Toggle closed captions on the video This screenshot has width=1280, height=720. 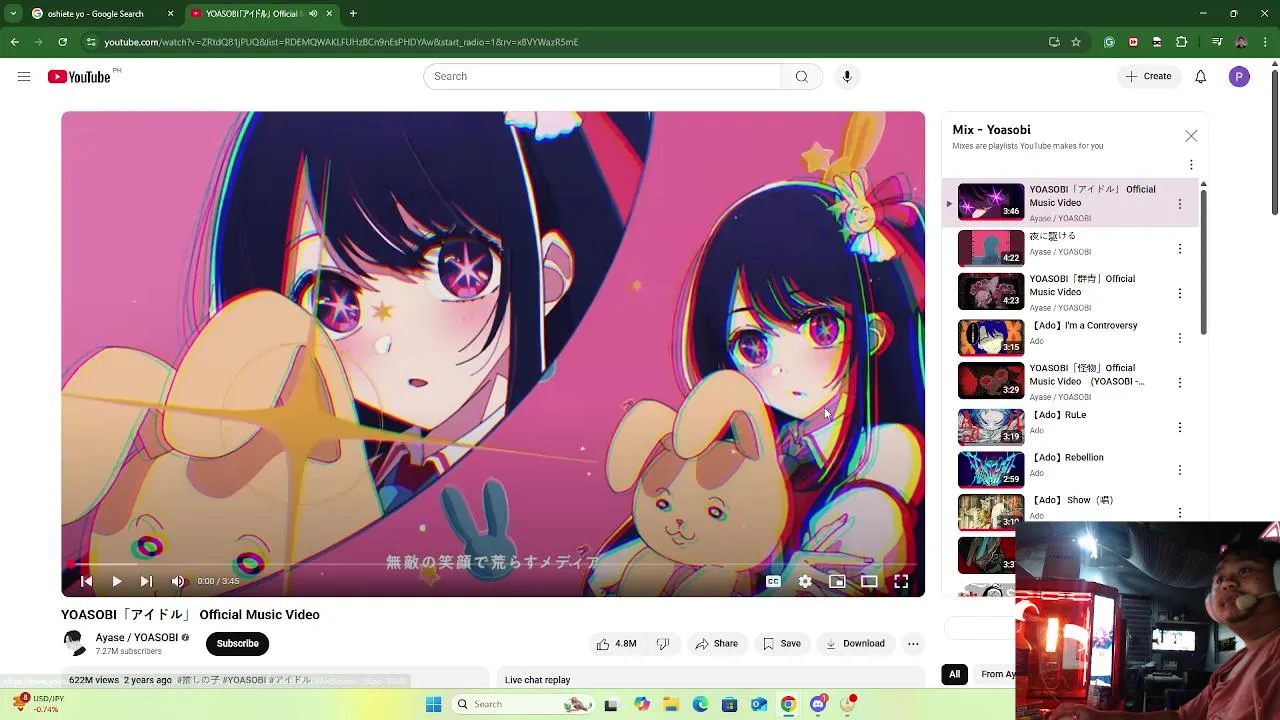tap(773, 581)
